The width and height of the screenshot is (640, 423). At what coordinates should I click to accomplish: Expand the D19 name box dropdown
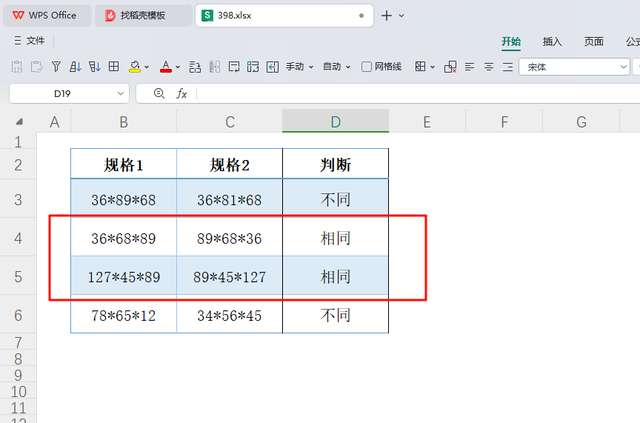pyautogui.click(x=120, y=94)
